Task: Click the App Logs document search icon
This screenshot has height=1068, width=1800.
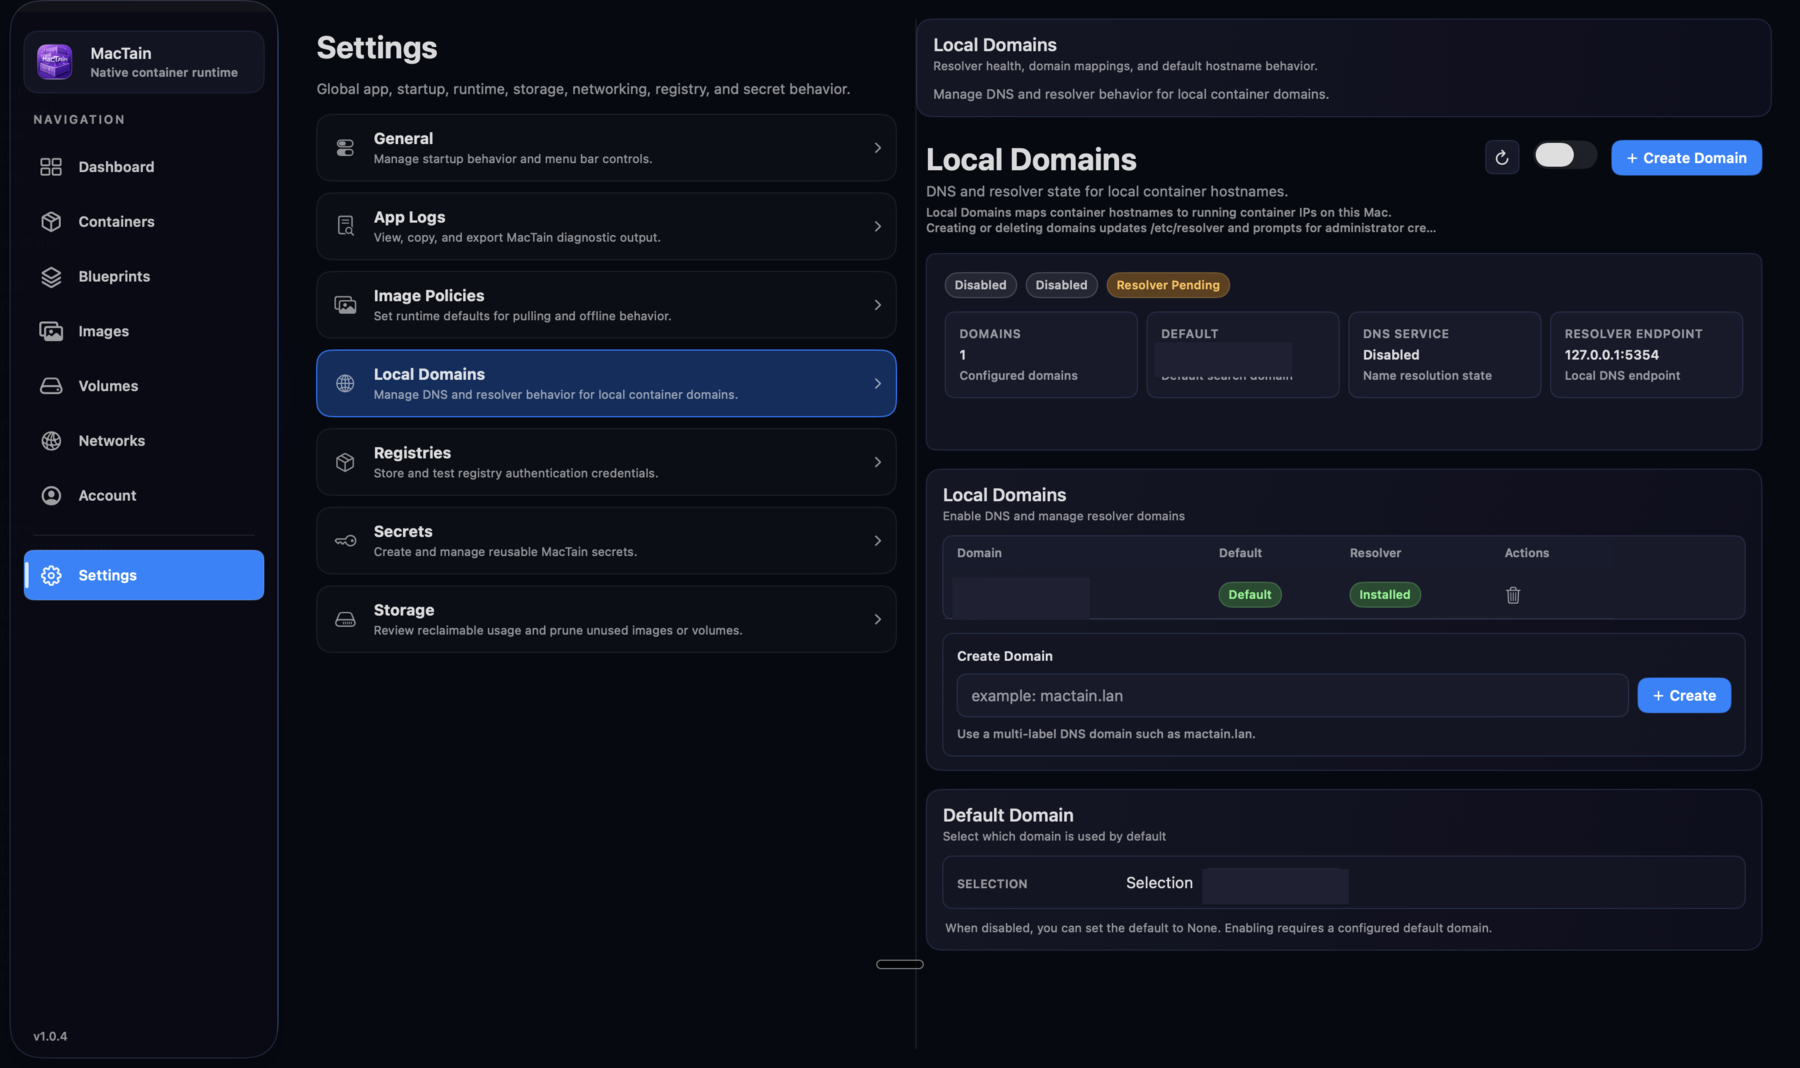Action: tap(345, 226)
